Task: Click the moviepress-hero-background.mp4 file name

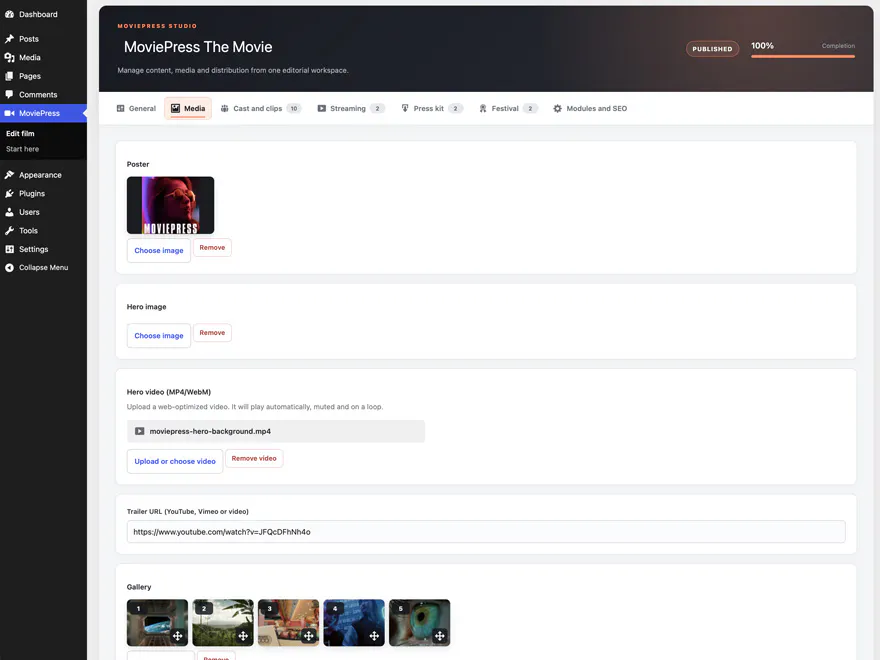Action: 210,431
